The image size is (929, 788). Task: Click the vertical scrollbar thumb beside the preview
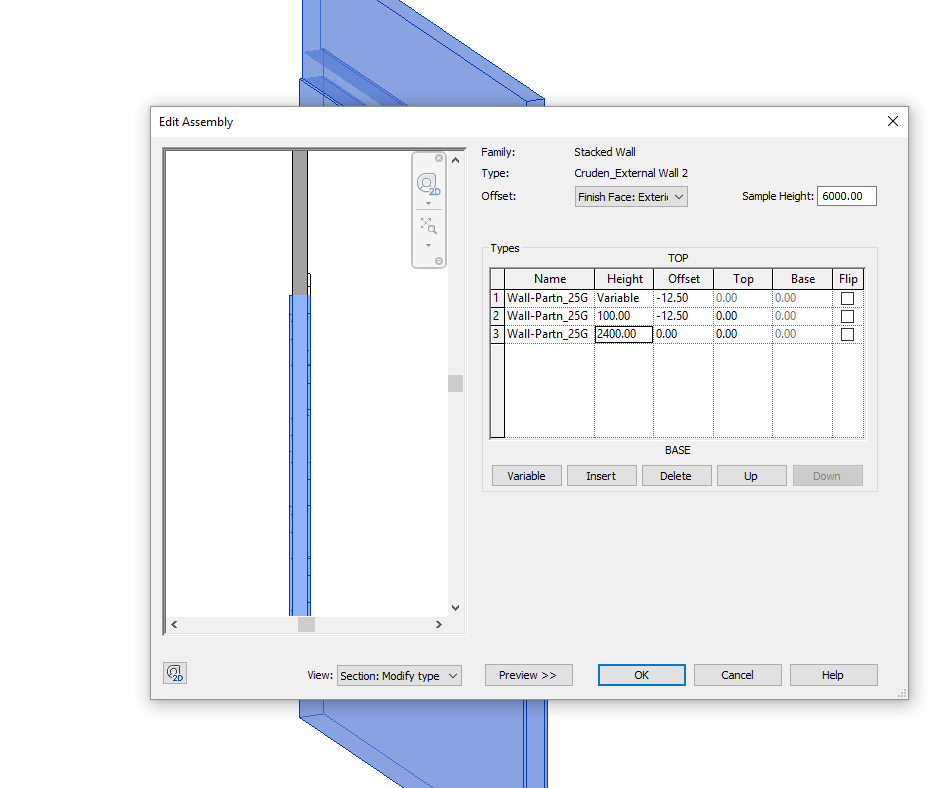pyautogui.click(x=455, y=383)
